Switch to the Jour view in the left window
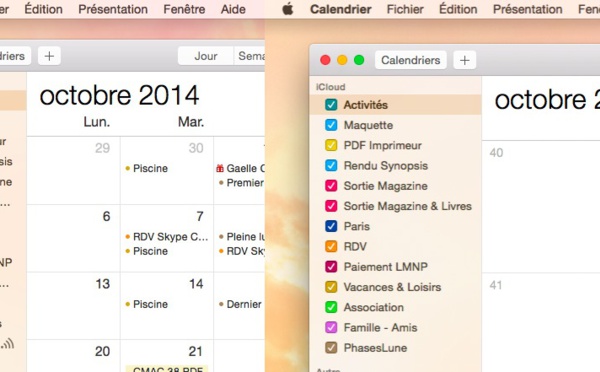The height and width of the screenshot is (372, 600). coord(205,56)
